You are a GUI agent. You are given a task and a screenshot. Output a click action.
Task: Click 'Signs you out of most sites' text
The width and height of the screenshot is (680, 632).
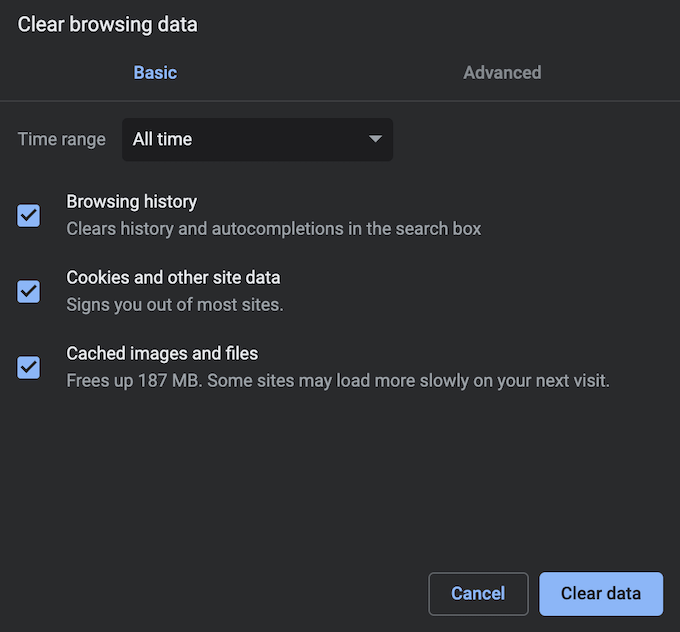click(174, 305)
